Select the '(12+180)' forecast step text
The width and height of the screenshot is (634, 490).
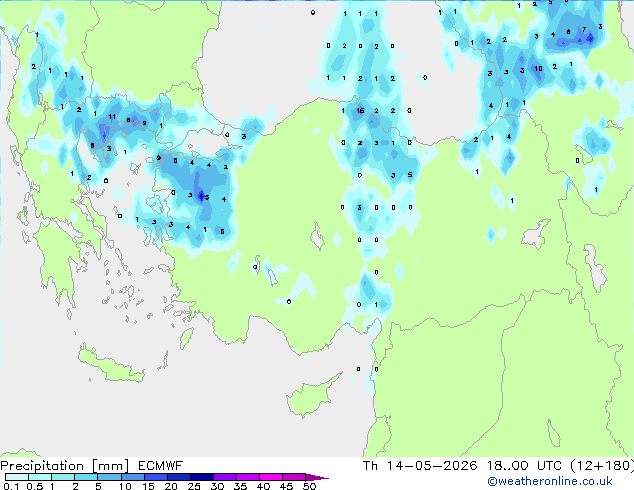pyautogui.click(x=602, y=466)
